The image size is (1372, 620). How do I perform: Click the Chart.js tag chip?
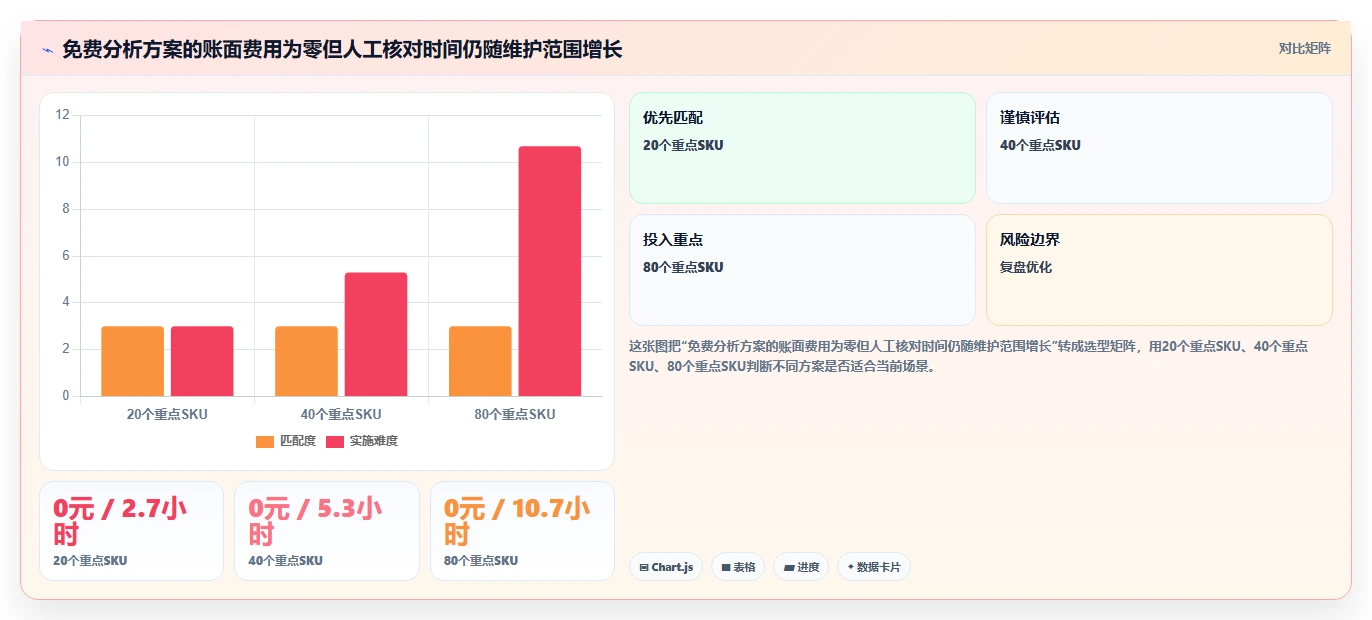666,567
